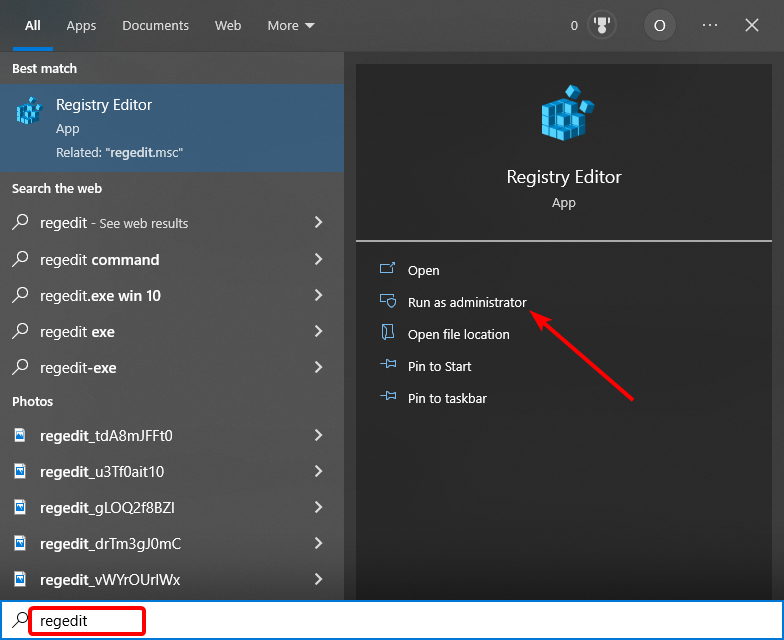Open the account circle labeled O
This screenshot has height=640, width=784.
tap(660, 25)
